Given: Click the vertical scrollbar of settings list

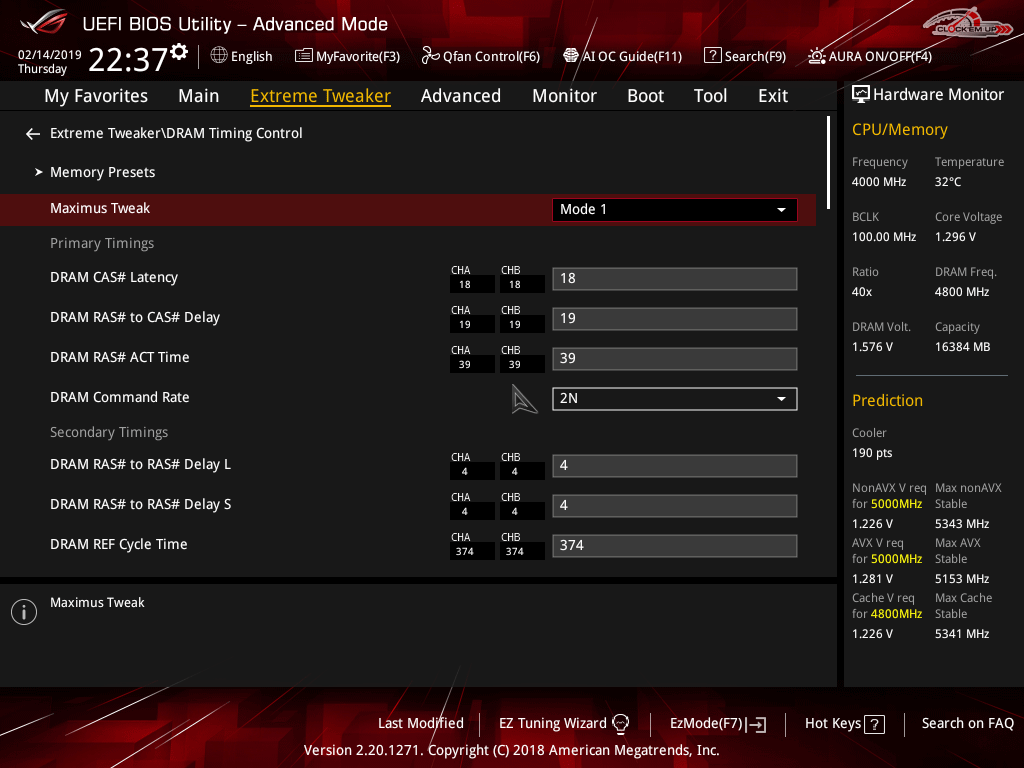Looking at the screenshot, I should (x=828, y=160).
